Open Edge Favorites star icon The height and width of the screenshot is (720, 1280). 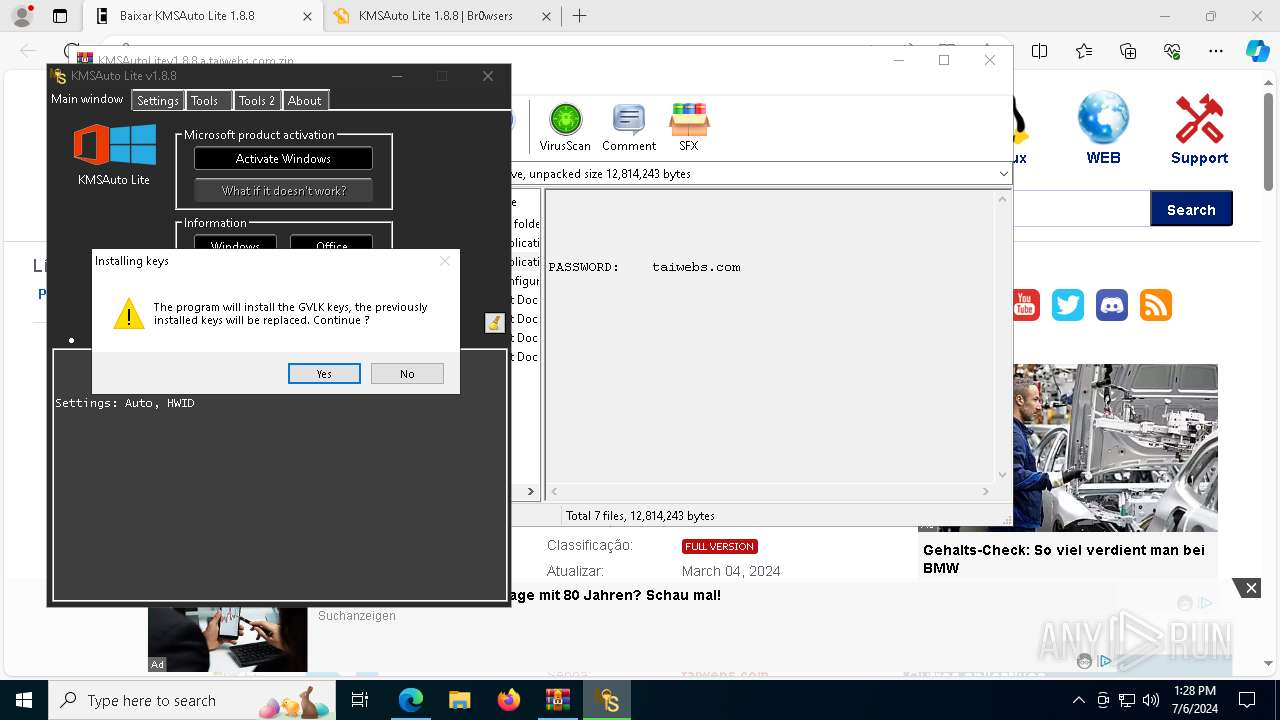tap(1084, 51)
